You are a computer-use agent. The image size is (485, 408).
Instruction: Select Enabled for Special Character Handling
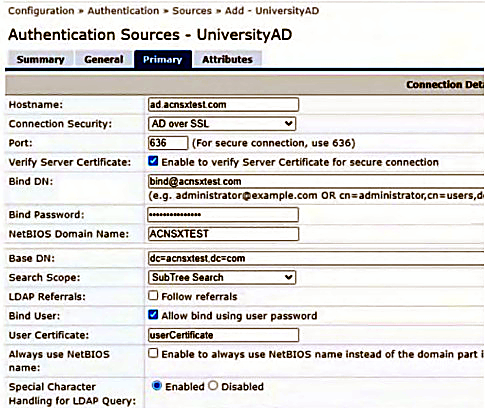tap(157, 386)
